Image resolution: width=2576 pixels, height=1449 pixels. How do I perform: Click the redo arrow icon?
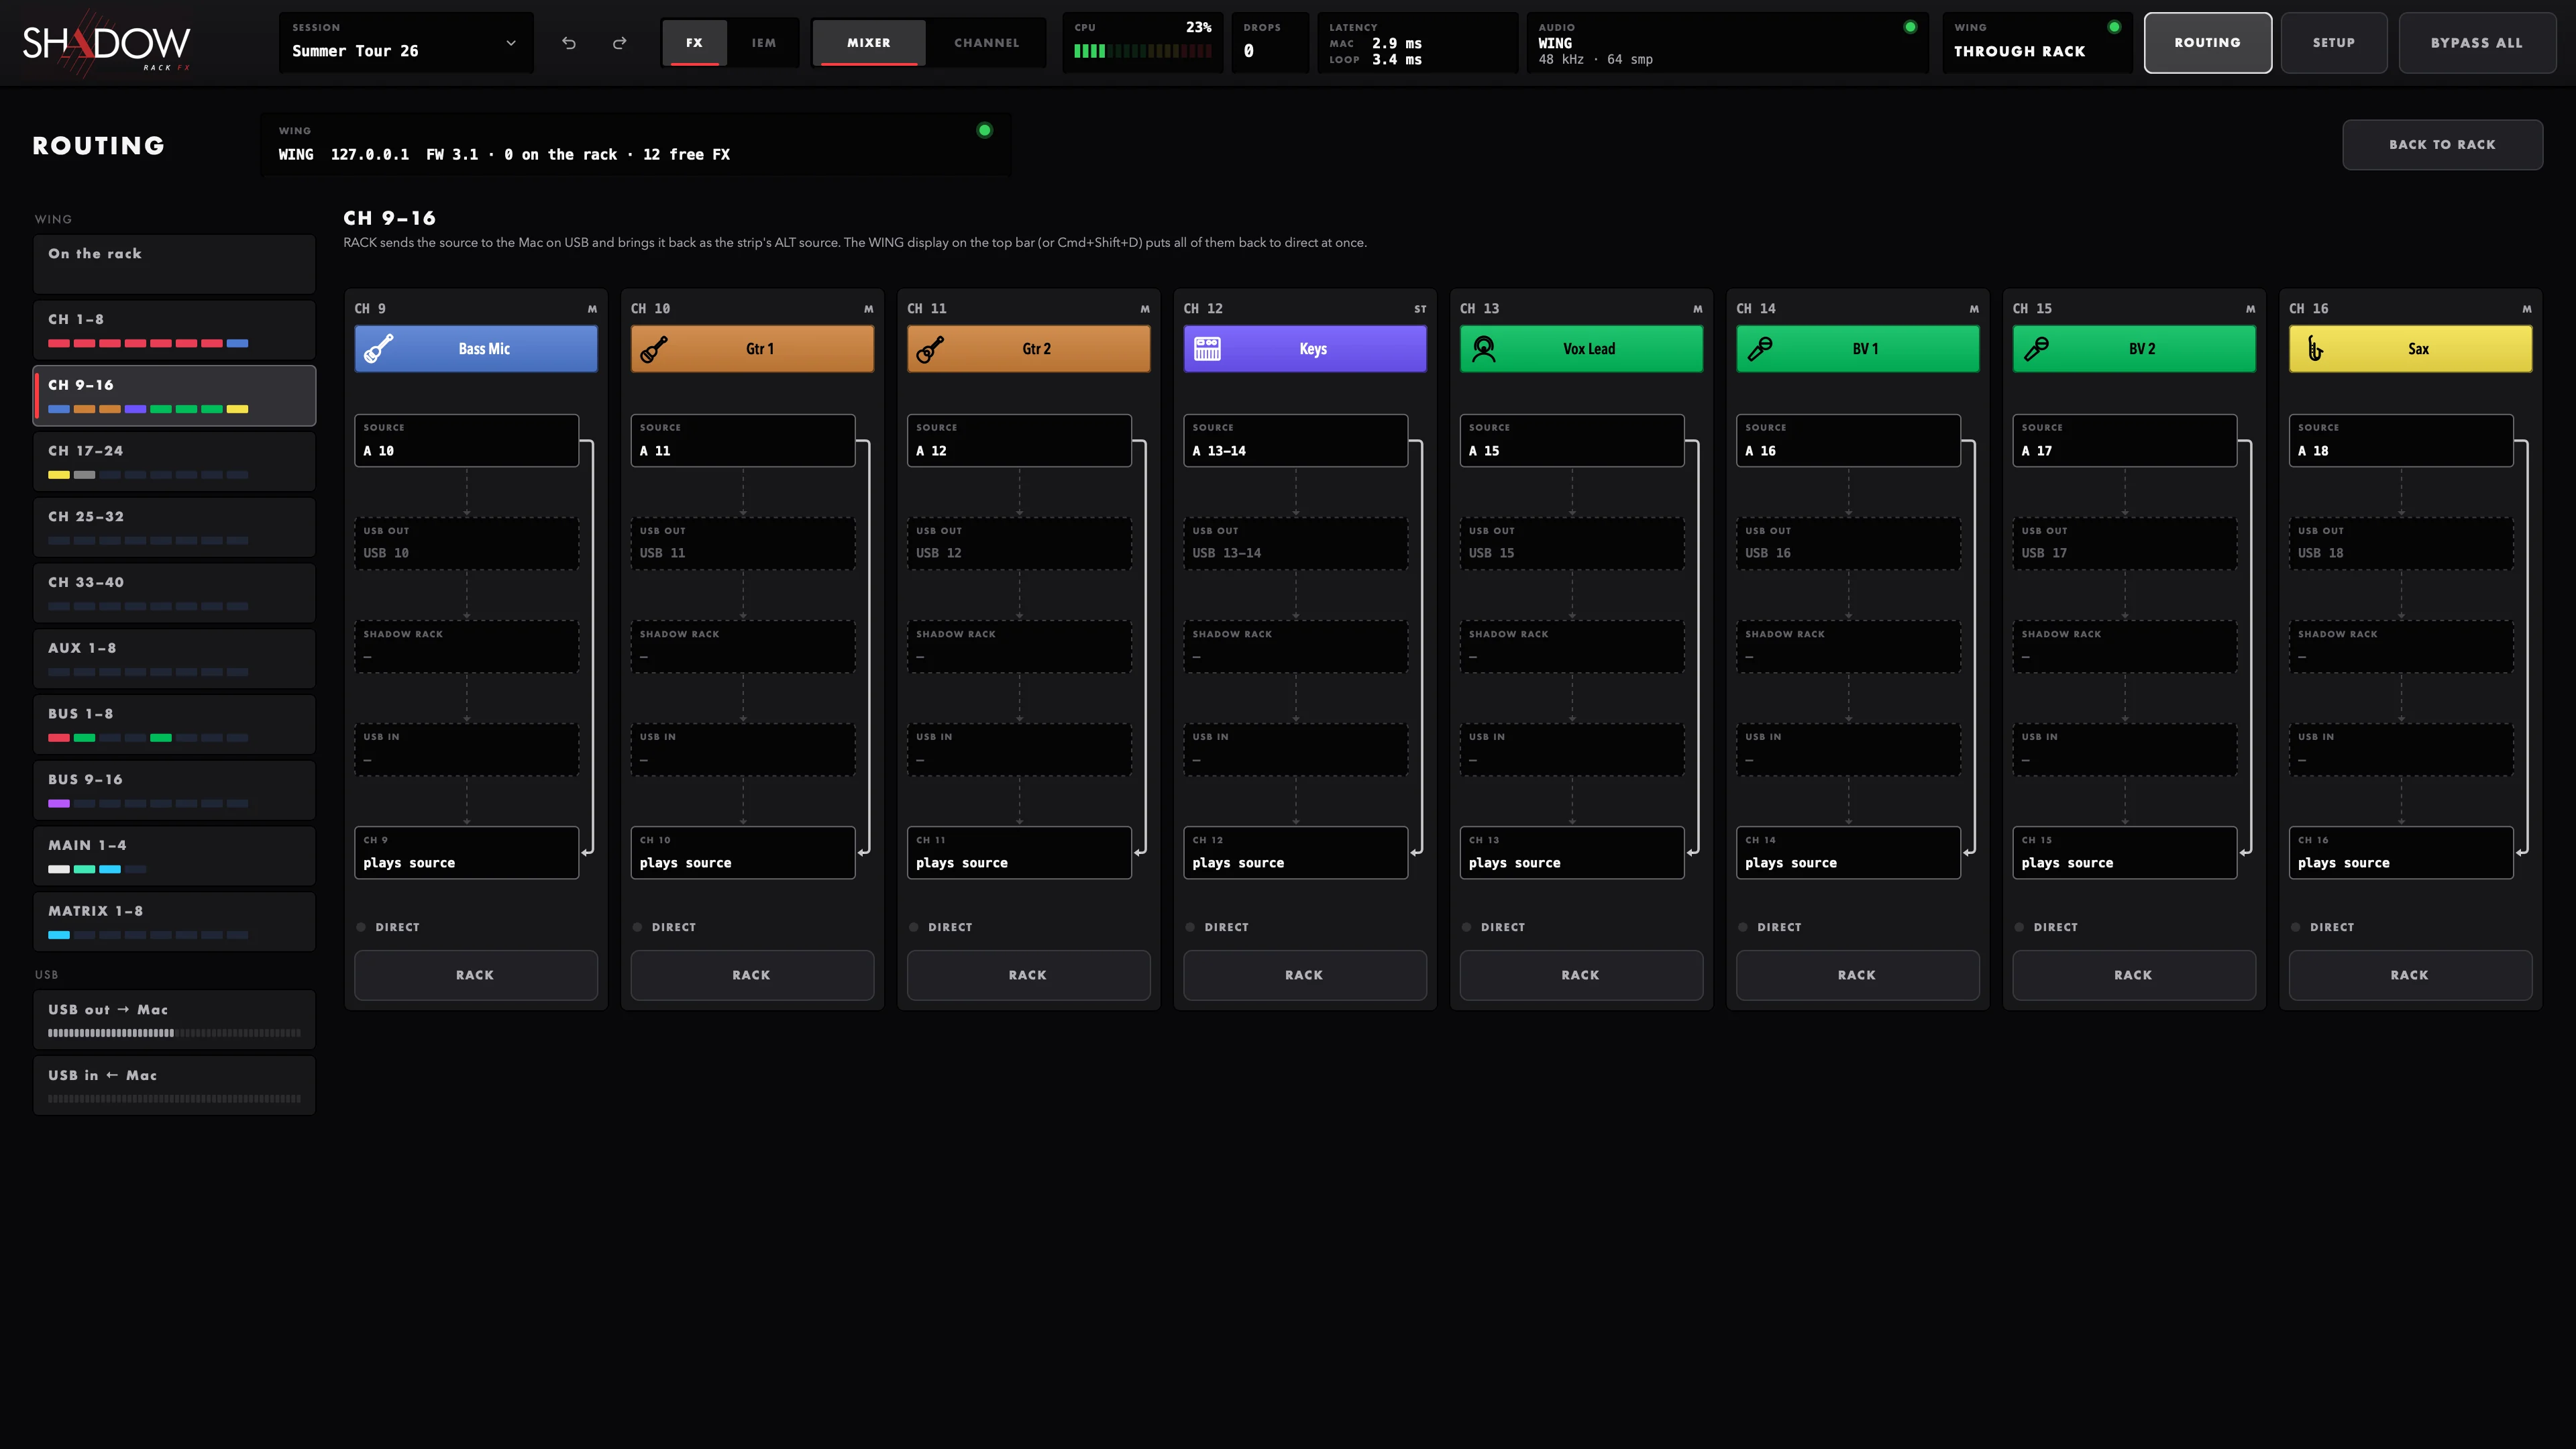pyautogui.click(x=620, y=43)
